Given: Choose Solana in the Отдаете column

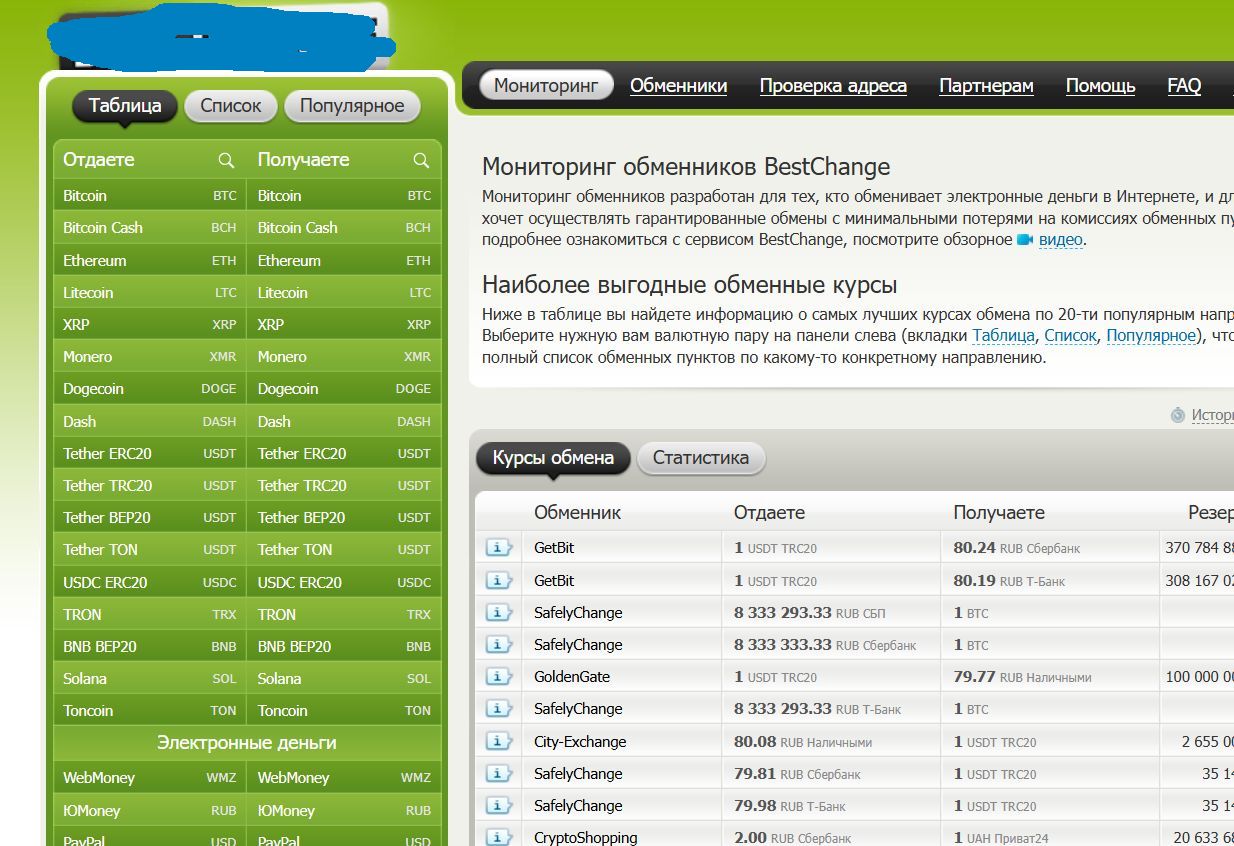Looking at the screenshot, I should (150, 678).
